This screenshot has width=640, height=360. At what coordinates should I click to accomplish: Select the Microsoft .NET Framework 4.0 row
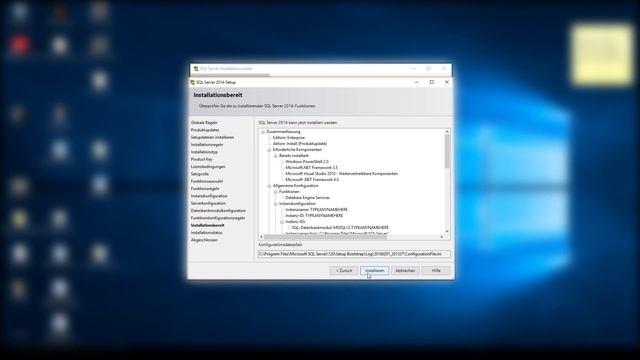click(x=312, y=180)
